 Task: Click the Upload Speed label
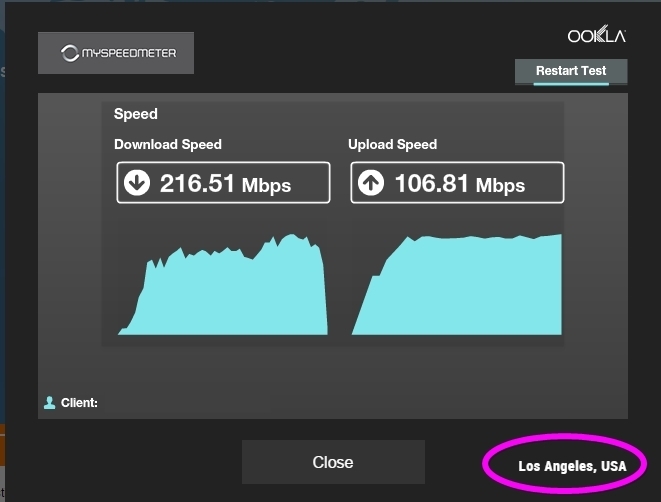tap(393, 144)
